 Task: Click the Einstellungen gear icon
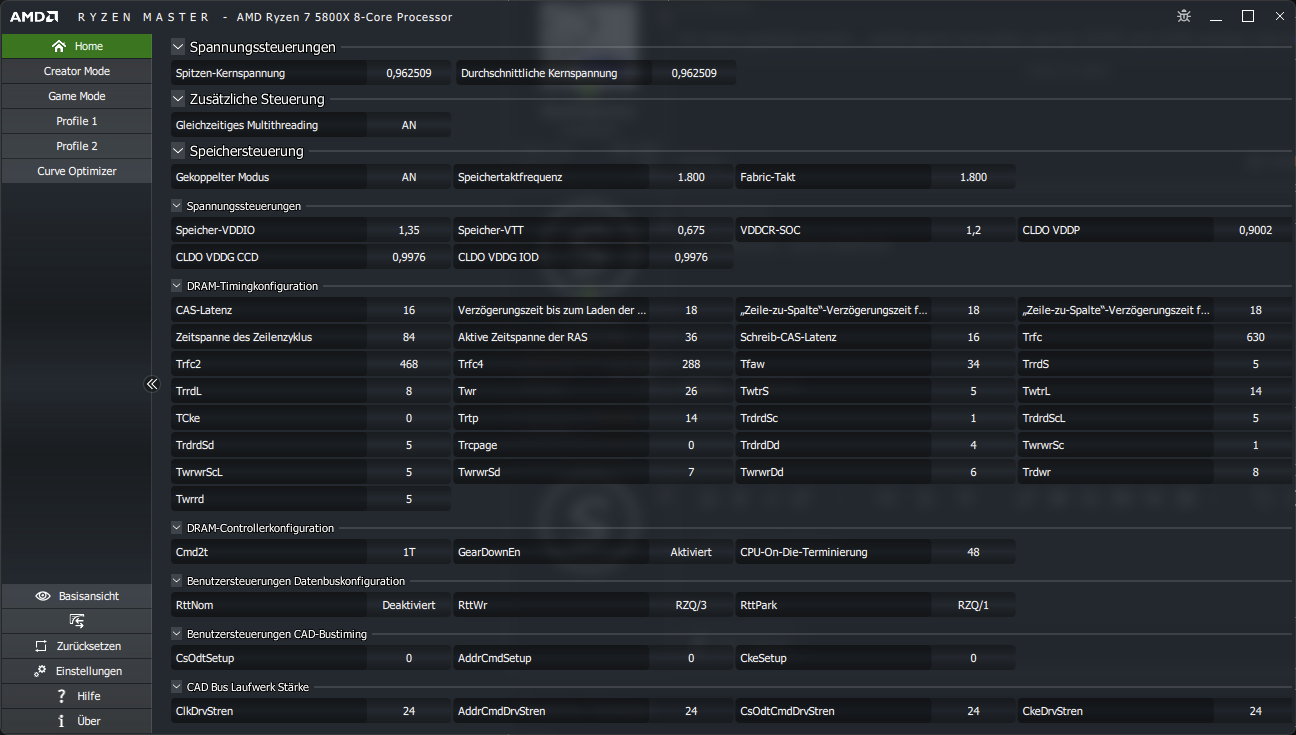click(x=39, y=671)
